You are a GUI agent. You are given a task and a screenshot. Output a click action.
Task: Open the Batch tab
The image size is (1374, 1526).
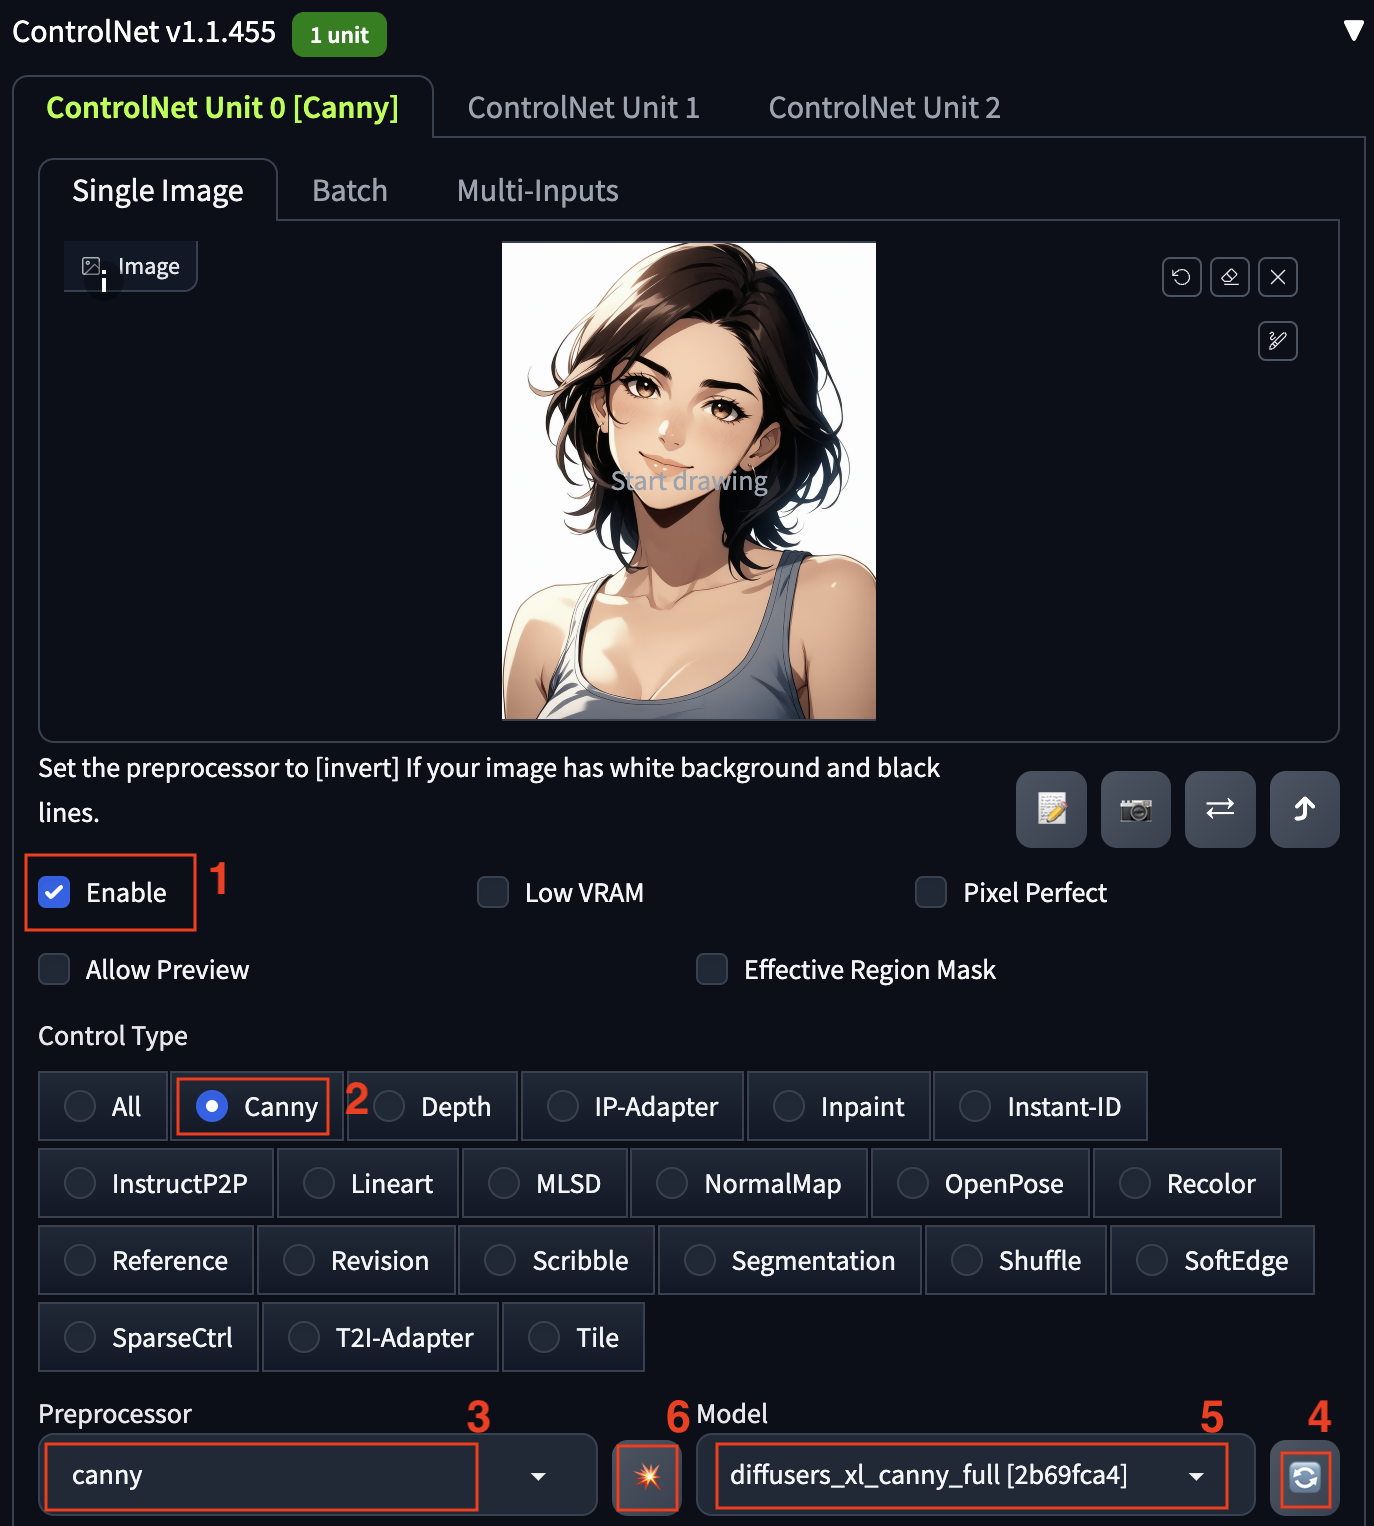[350, 190]
